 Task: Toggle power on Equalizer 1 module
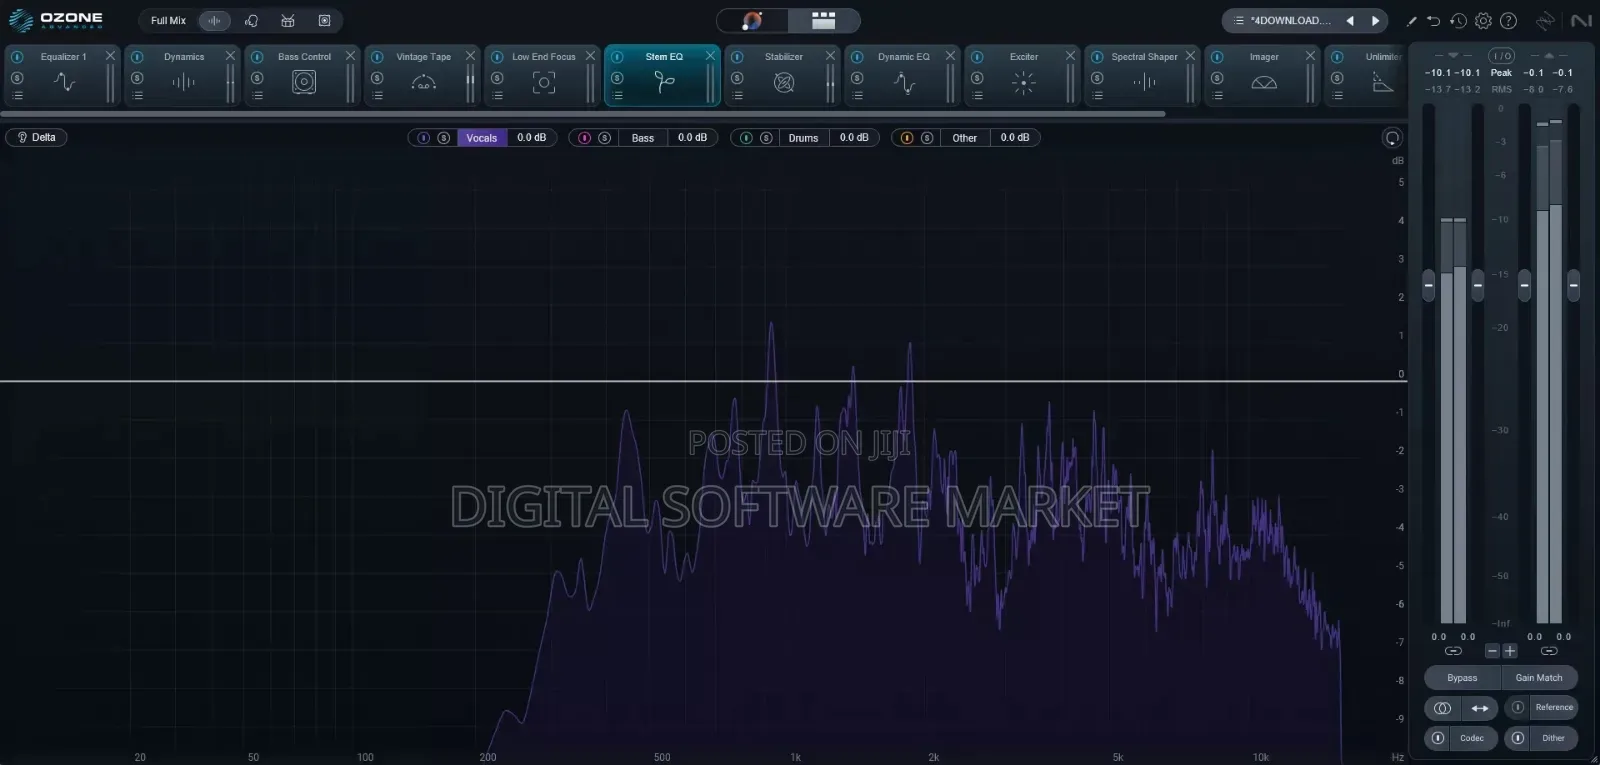point(17,57)
